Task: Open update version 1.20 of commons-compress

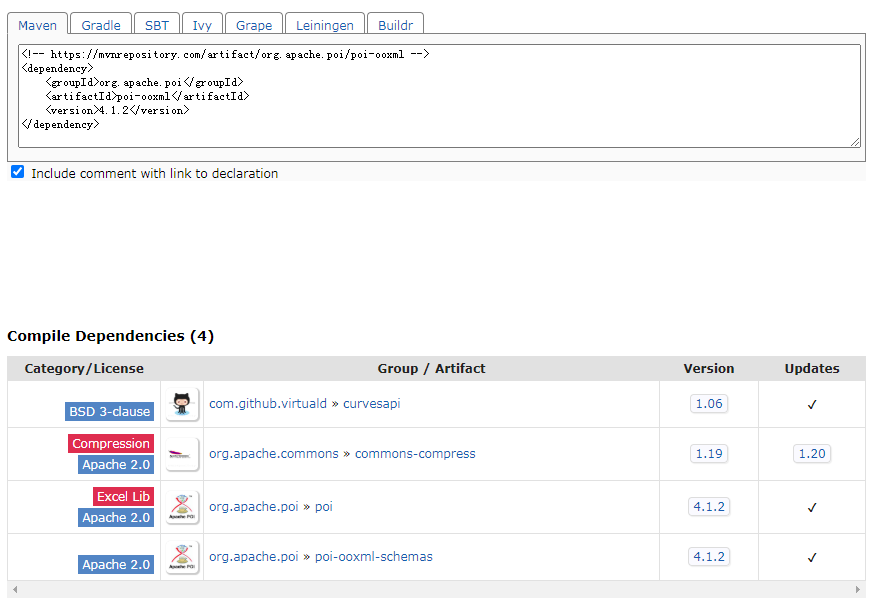Action: click(812, 454)
